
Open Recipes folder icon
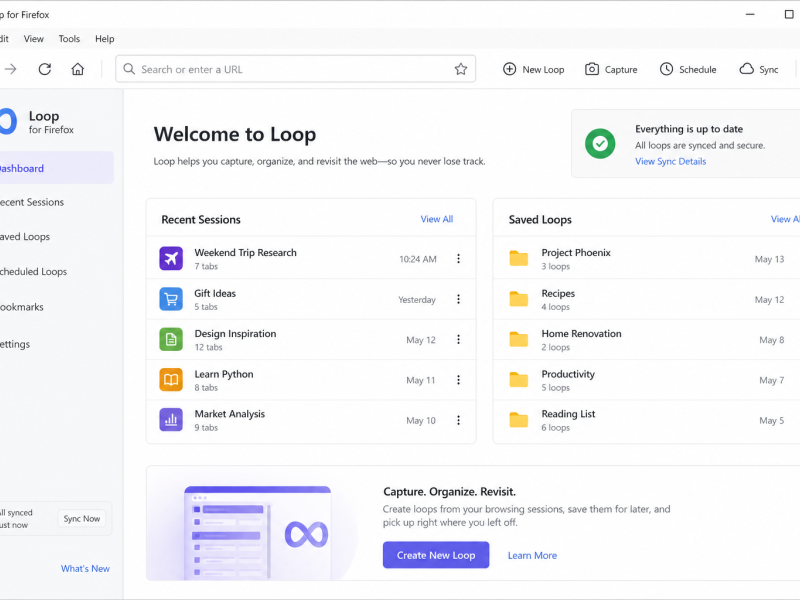click(x=519, y=299)
